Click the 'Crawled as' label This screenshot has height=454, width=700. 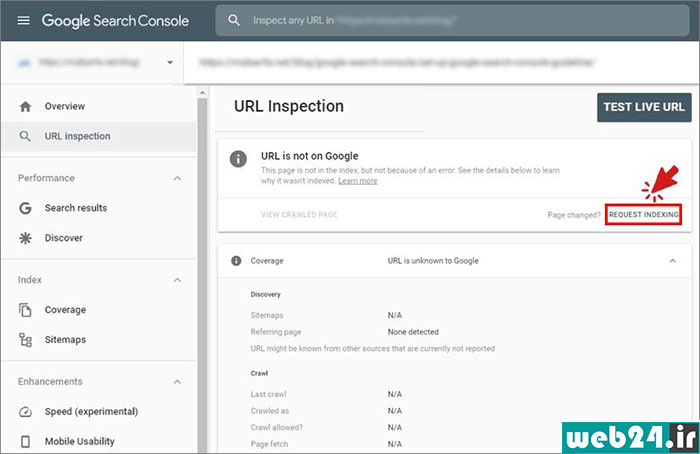[270, 411]
